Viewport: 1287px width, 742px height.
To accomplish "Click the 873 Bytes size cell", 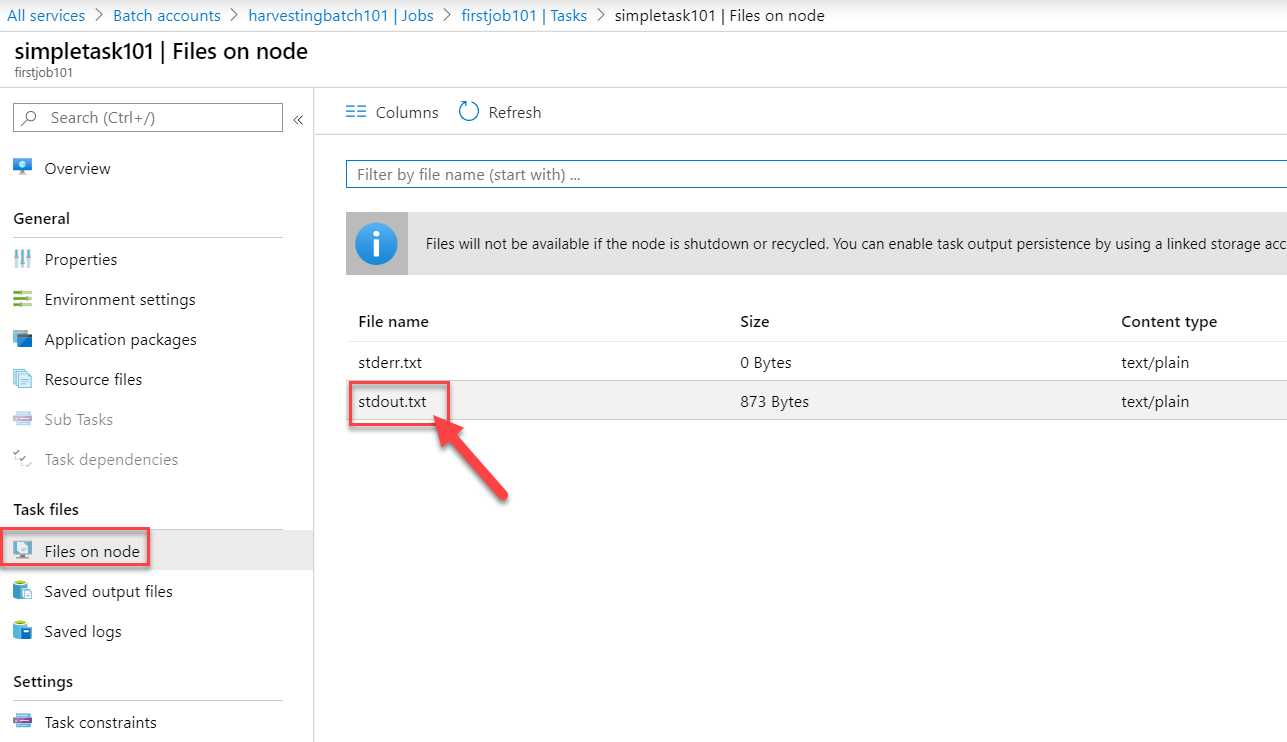I will coord(774,401).
